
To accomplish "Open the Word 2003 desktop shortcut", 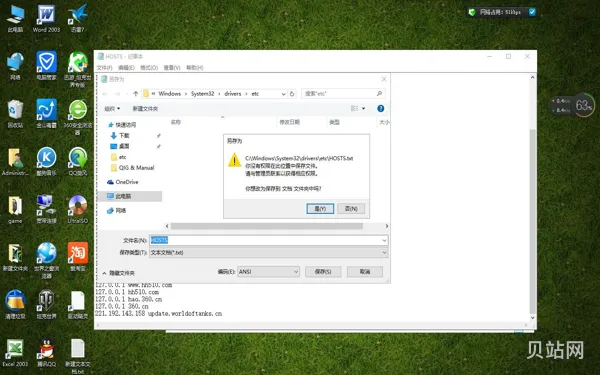I will [46, 18].
